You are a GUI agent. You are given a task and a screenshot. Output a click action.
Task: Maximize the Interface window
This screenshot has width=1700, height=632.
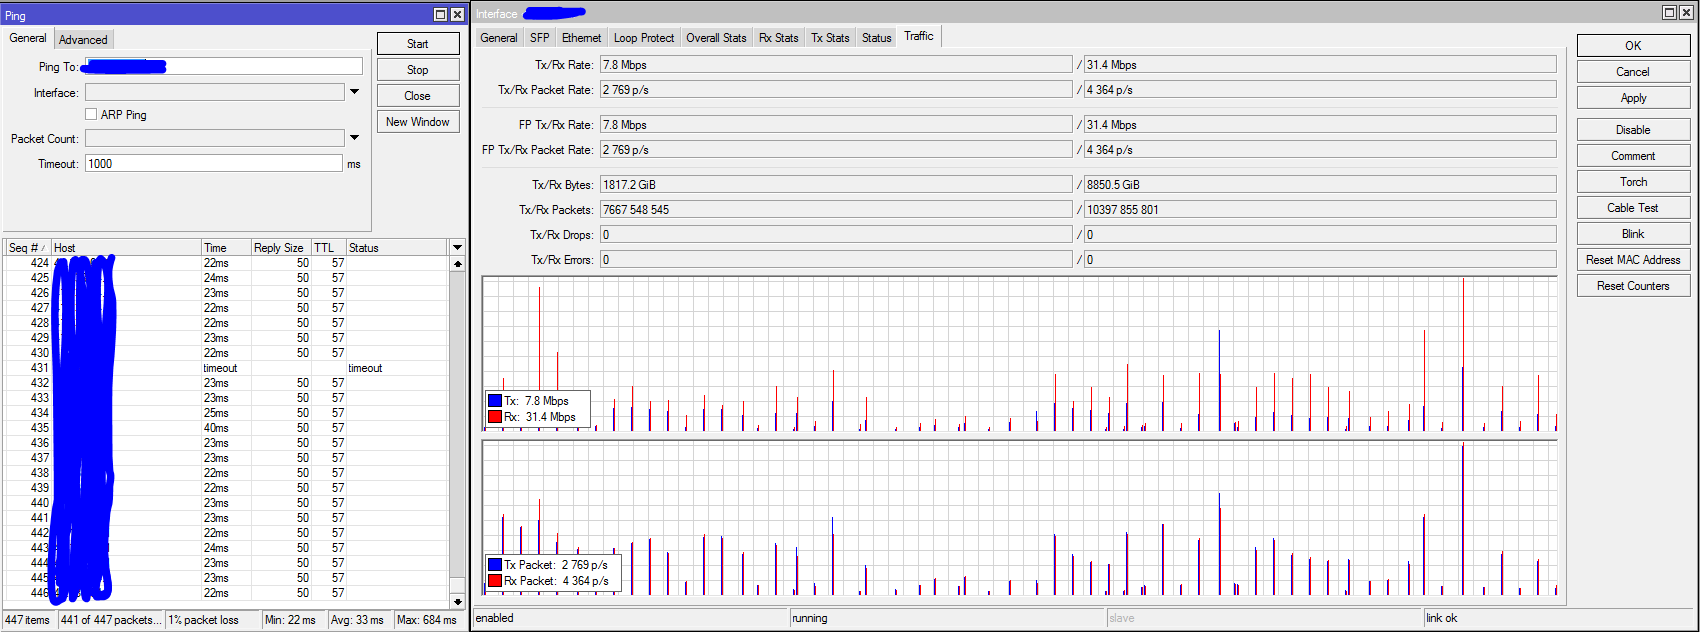point(1669,13)
